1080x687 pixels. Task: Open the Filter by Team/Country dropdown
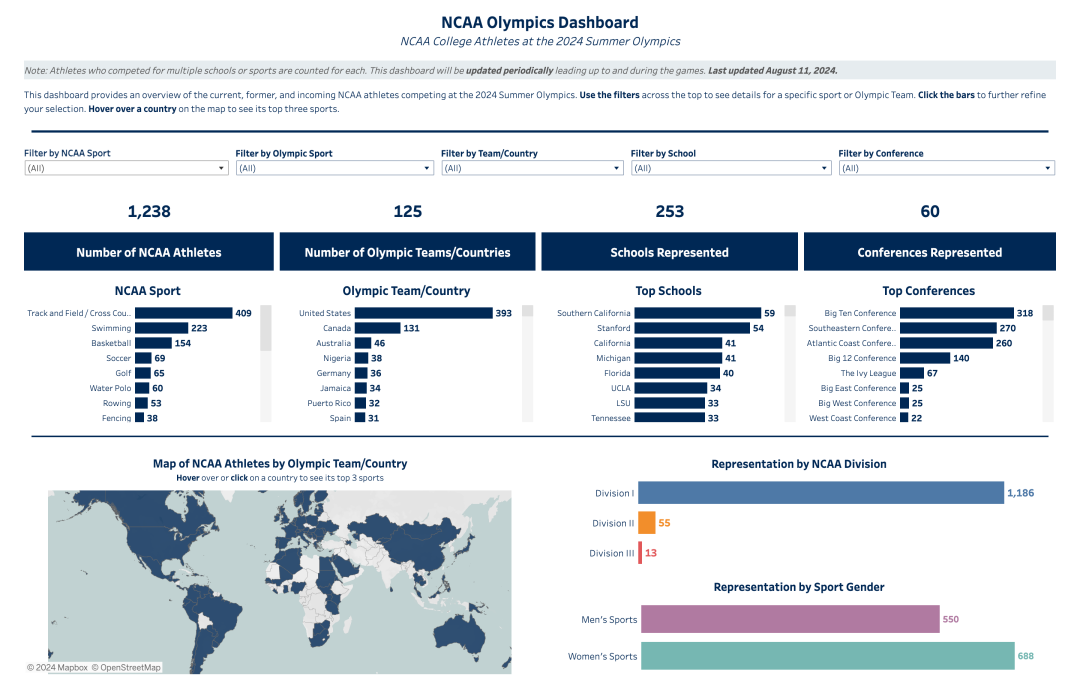tap(532, 168)
